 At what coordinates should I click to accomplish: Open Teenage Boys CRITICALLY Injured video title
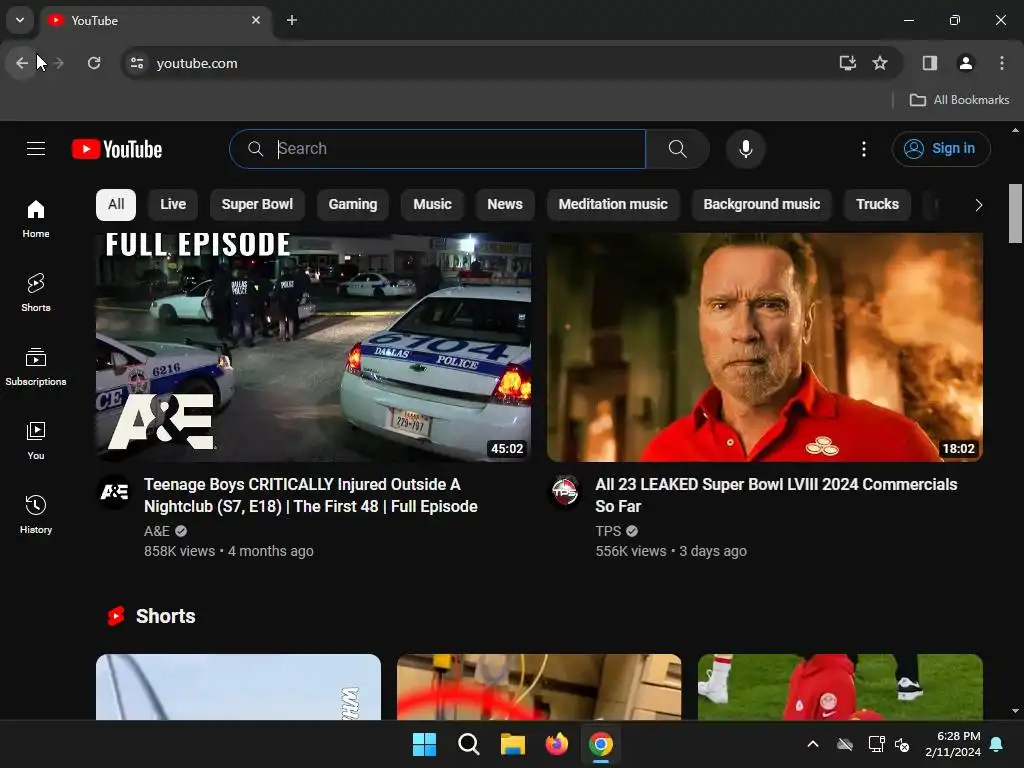pos(311,495)
